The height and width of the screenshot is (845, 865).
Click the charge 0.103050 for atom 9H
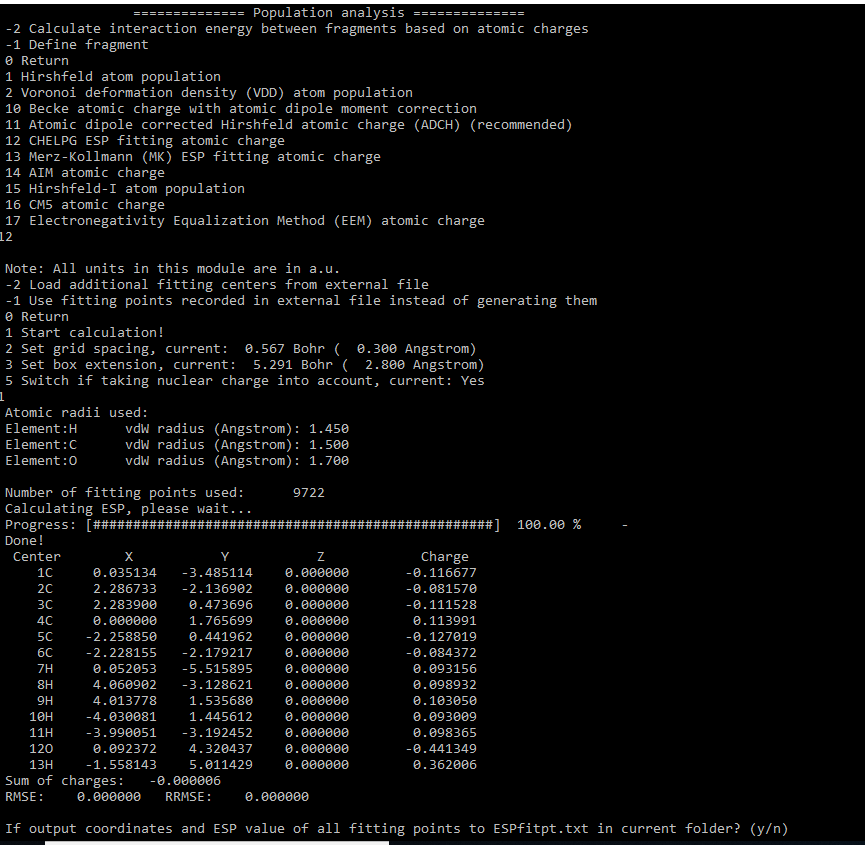click(445, 700)
